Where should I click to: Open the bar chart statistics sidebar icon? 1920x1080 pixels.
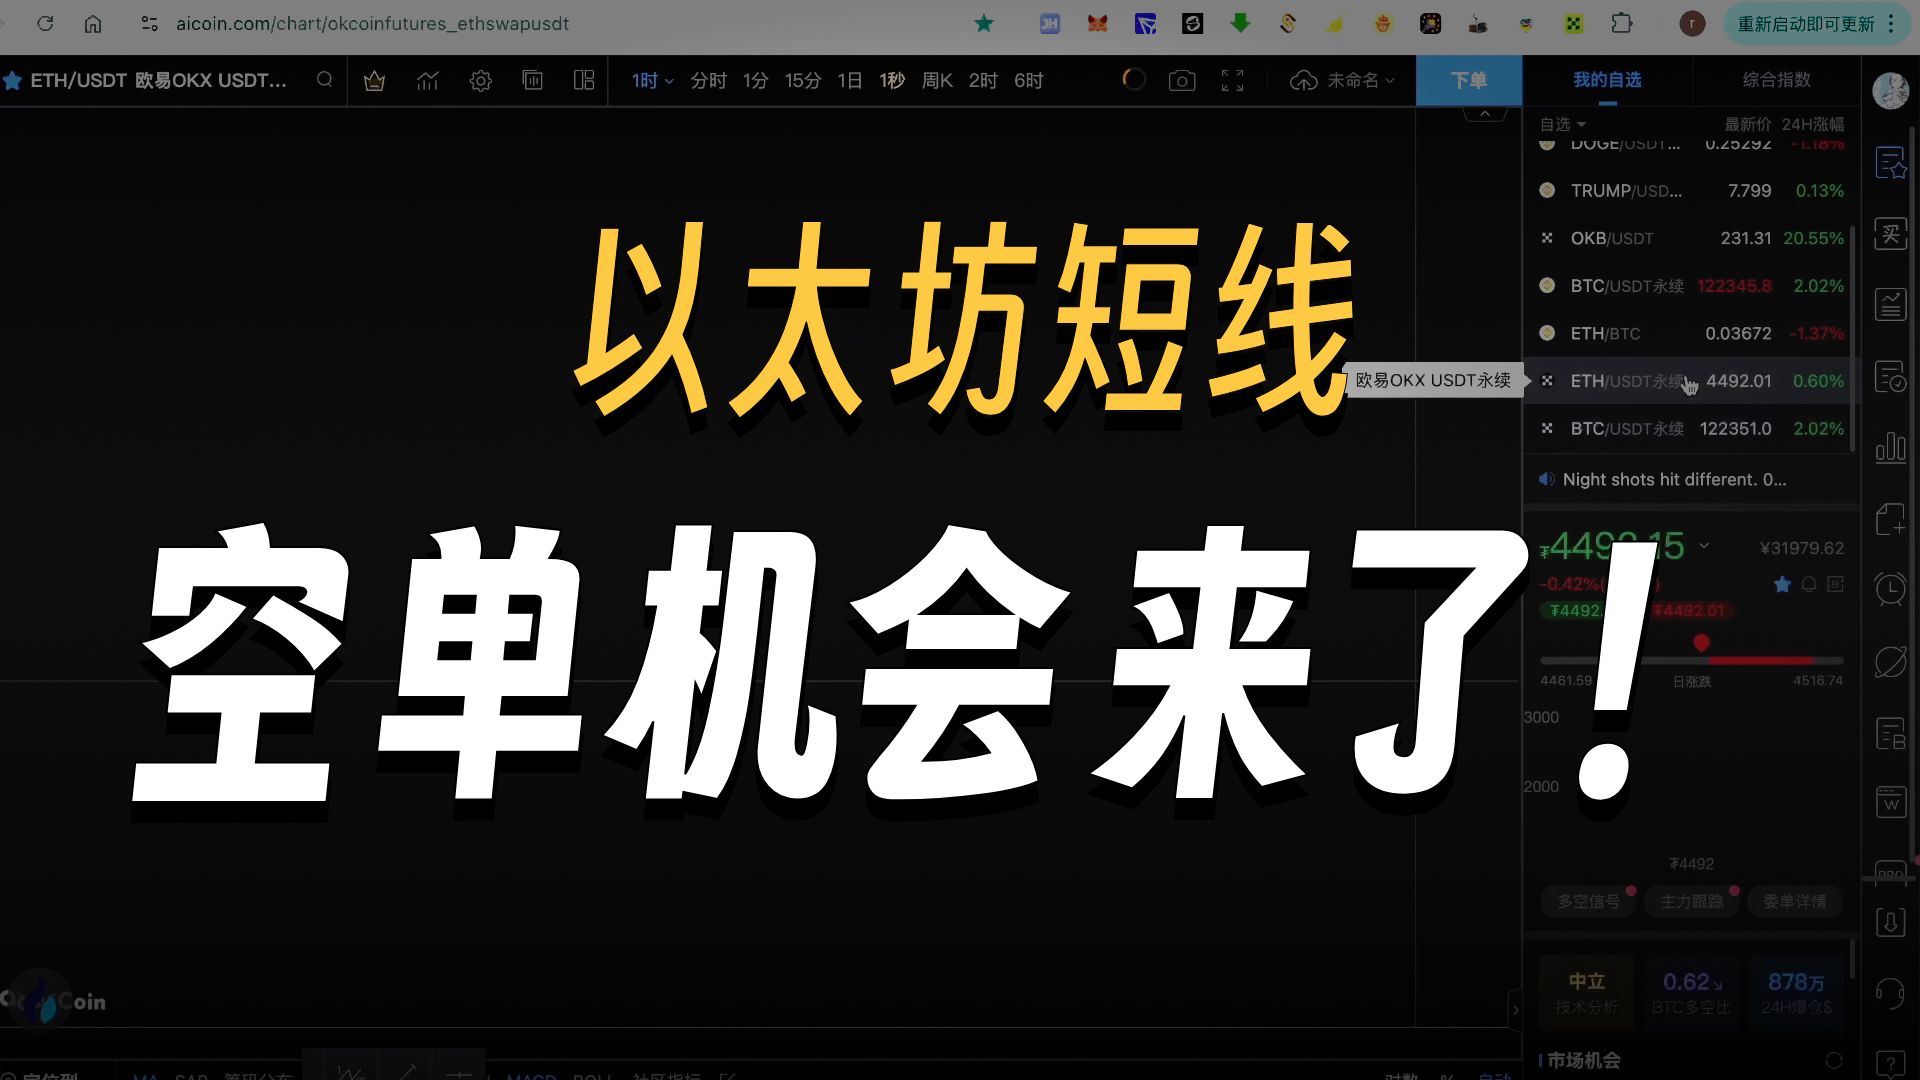tap(1889, 449)
